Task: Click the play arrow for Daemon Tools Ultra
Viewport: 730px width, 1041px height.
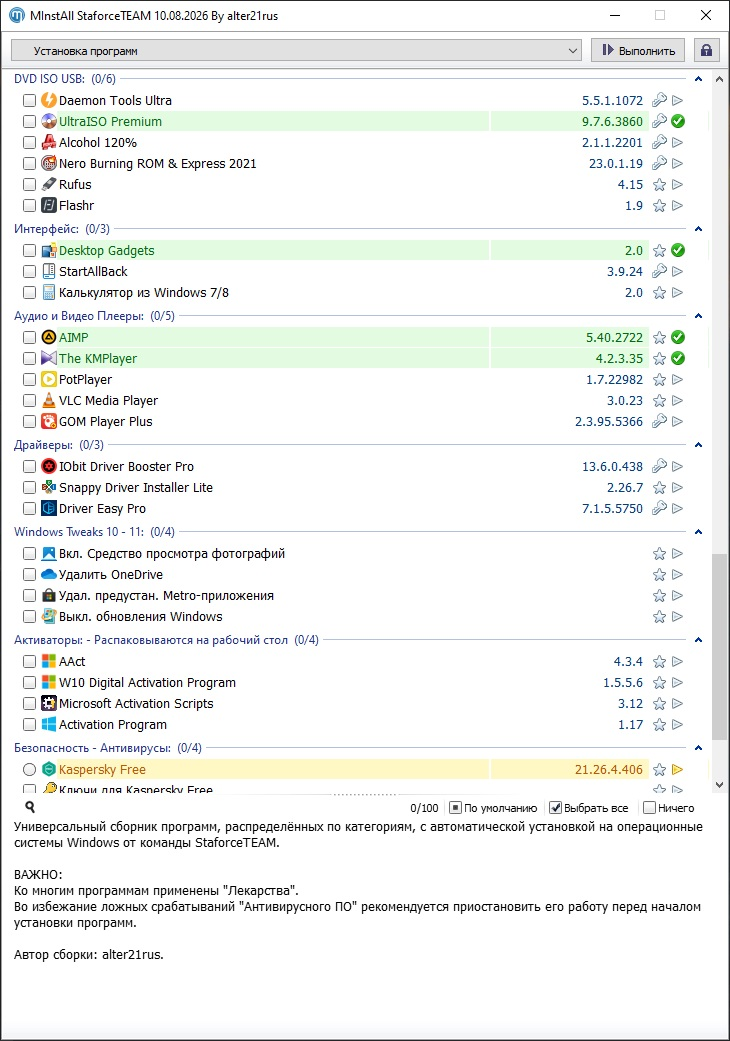Action: [x=678, y=100]
